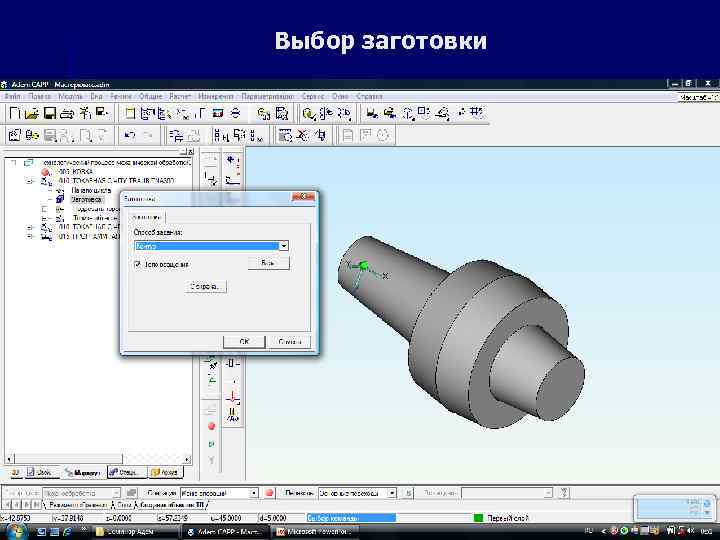Click the magnifier zoom icon in top toolbar

tap(309, 113)
